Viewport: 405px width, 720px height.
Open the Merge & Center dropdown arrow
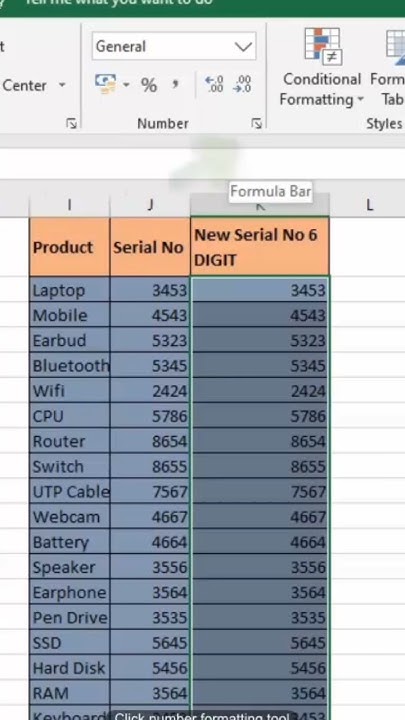coord(62,85)
